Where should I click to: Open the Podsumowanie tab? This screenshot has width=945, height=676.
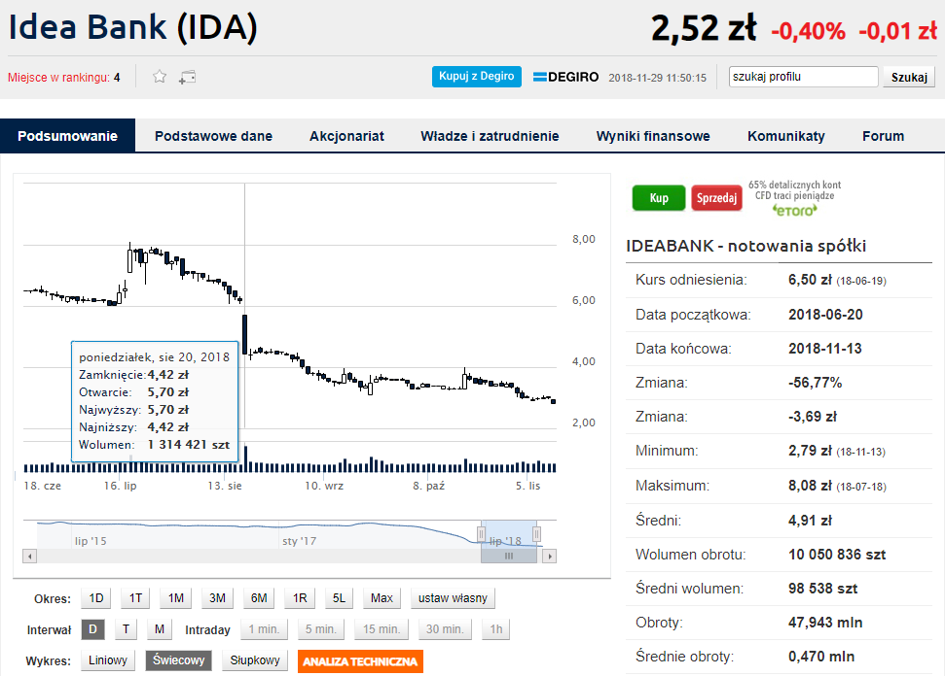coord(68,136)
